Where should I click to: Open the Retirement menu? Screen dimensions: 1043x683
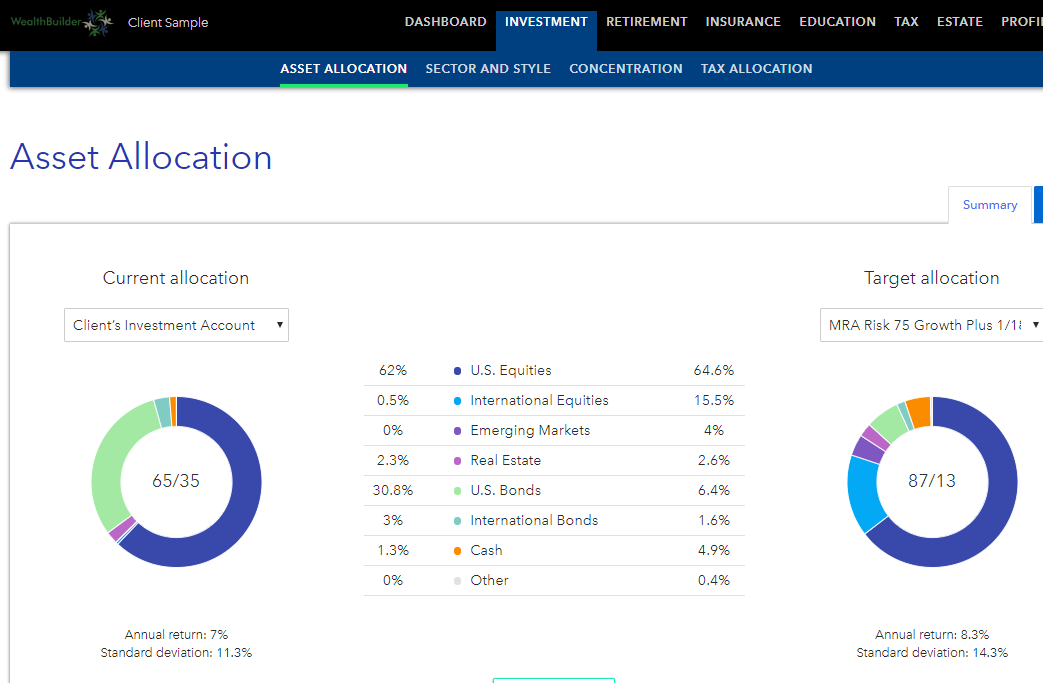647,22
